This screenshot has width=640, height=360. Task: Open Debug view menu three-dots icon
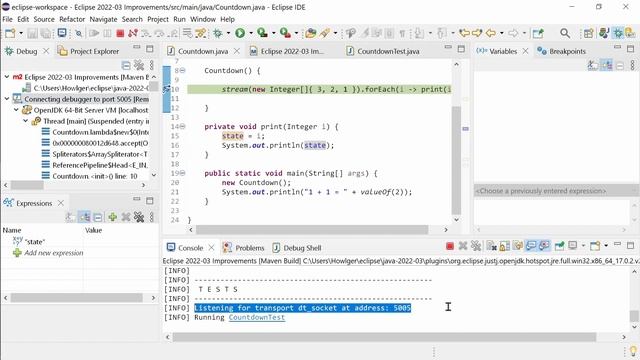click(x=152, y=65)
